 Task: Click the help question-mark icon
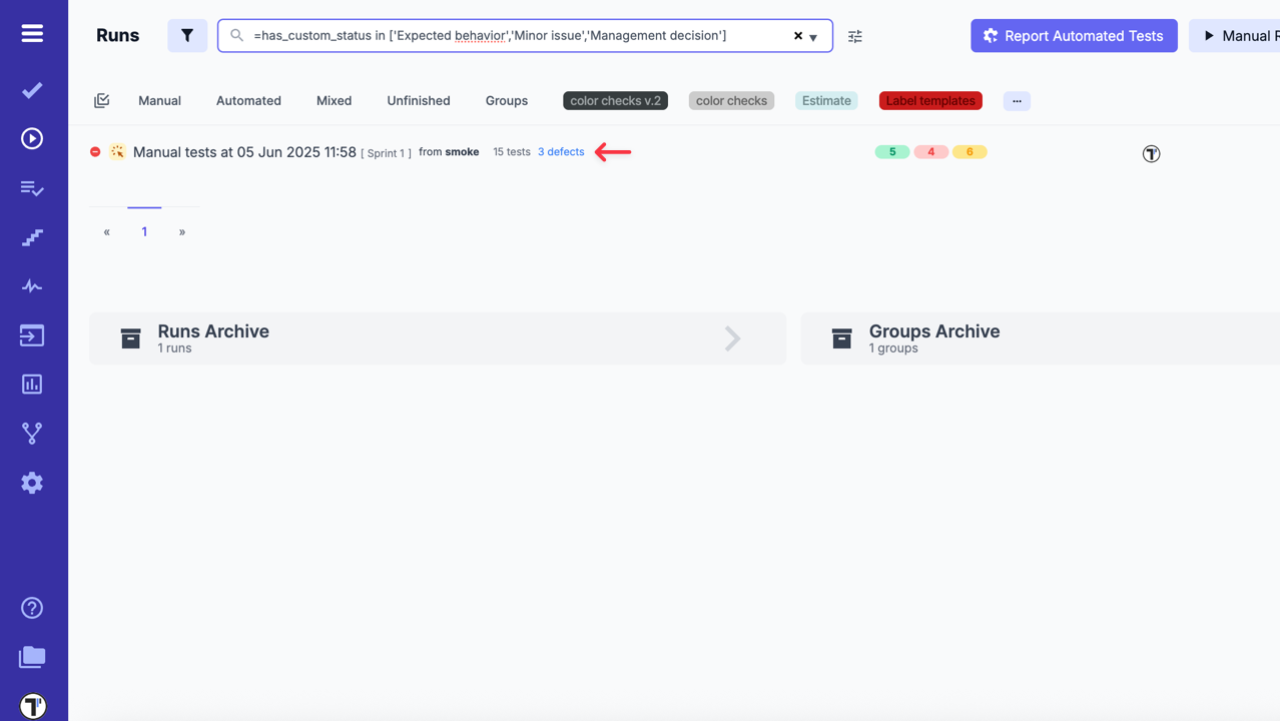point(32,607)
